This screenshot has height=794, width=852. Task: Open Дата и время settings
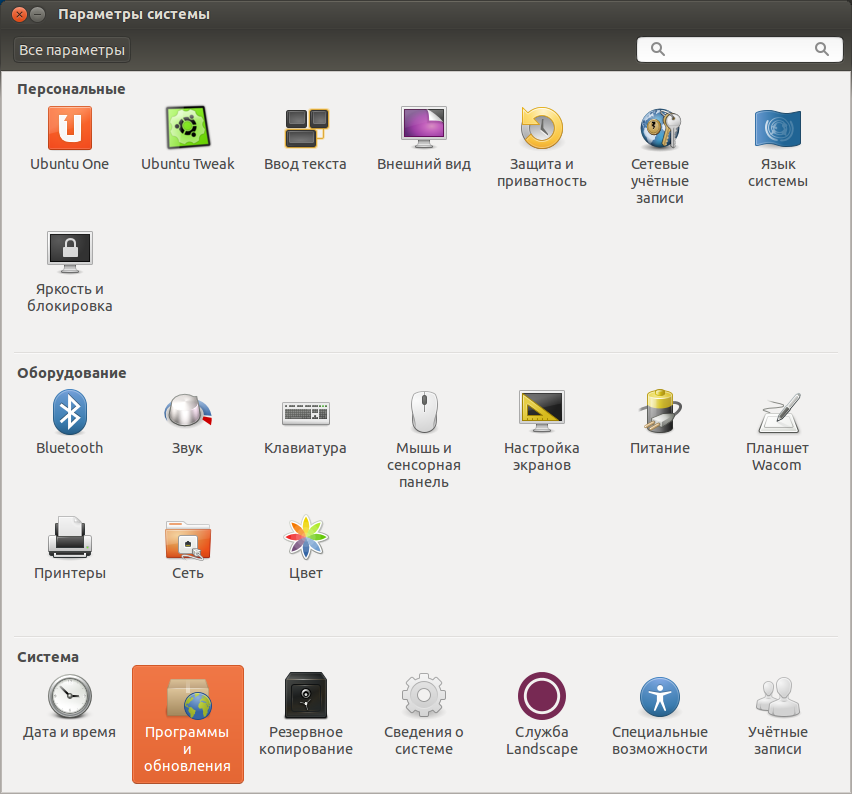tap(70, 707)
